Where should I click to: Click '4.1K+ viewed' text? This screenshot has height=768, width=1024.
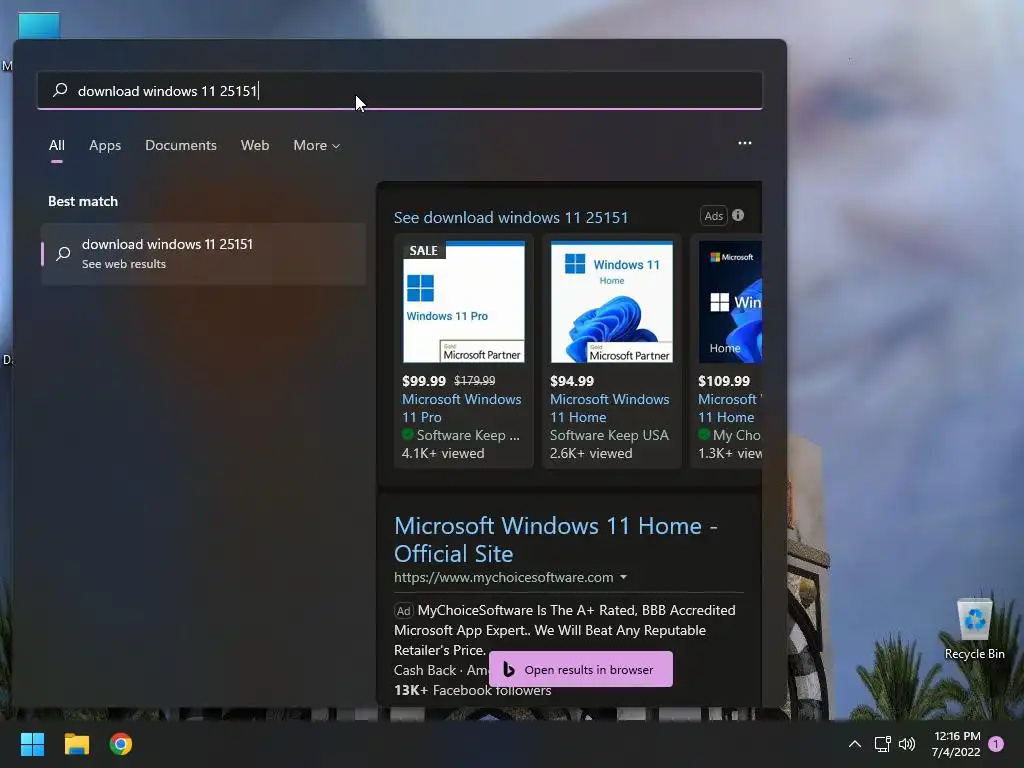pyautogui.click(x=443, y=453)
